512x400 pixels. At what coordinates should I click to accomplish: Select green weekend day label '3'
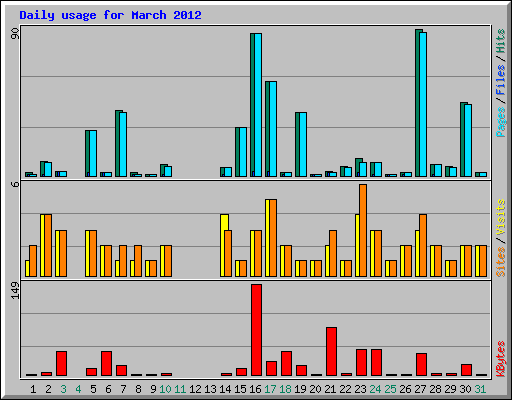[63, 389]
